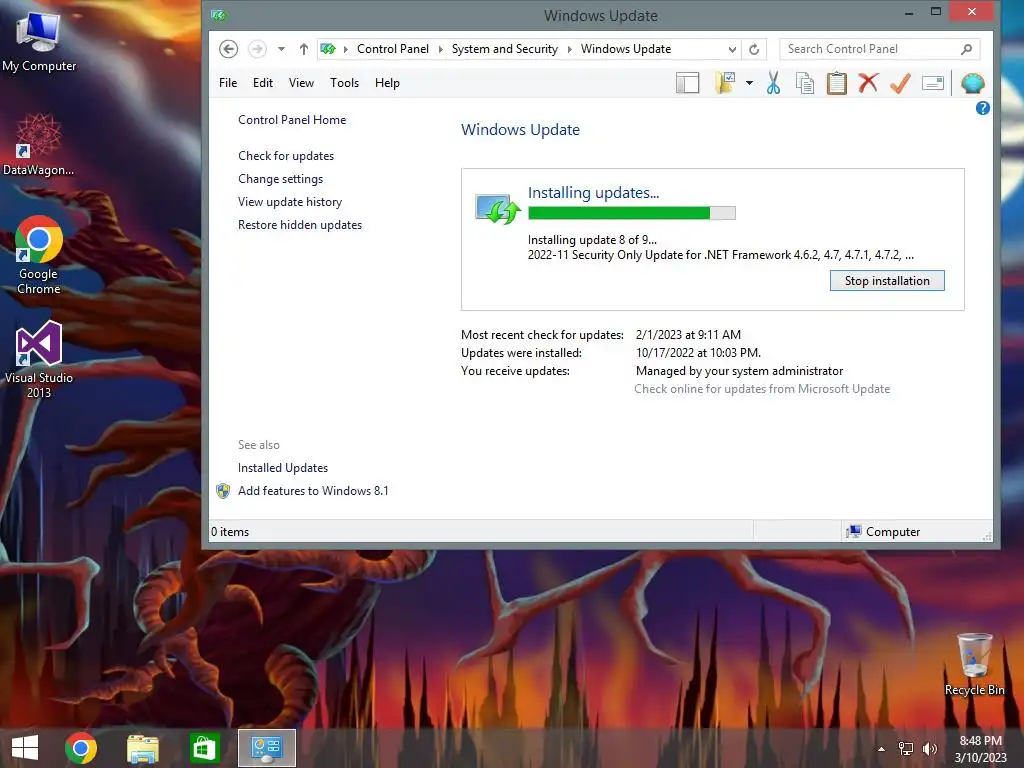
Task: Toggle the navigation pane layout icon
Action: click(x=688, y=83)
